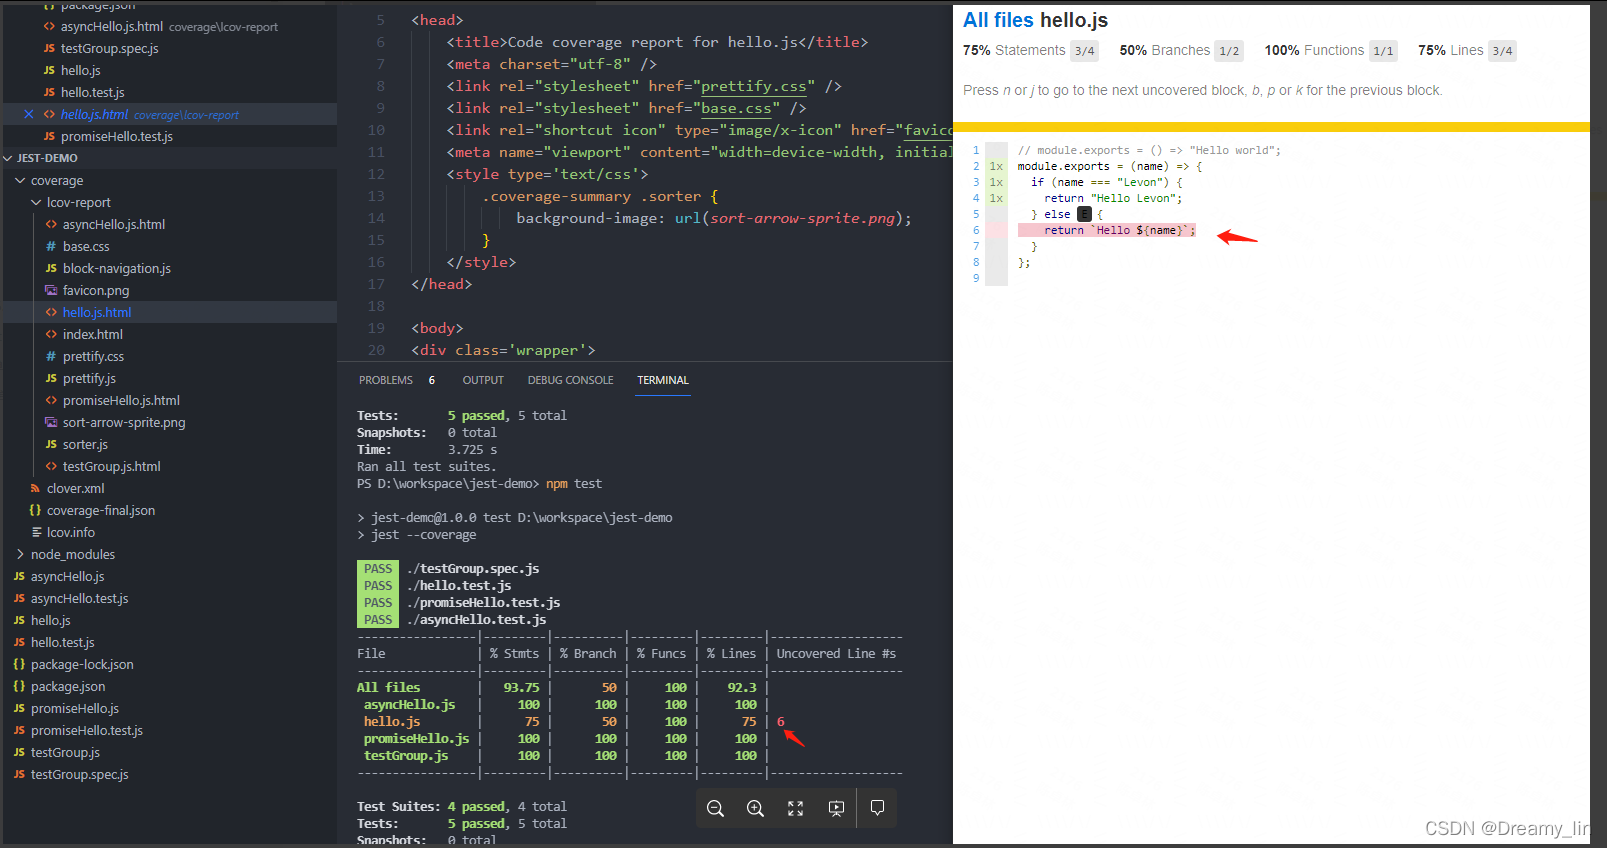Click the highlighted uncovered return line in report
Viewport: 1607px width, 848px height.
pyautogui.click(x=1106, y=230)
